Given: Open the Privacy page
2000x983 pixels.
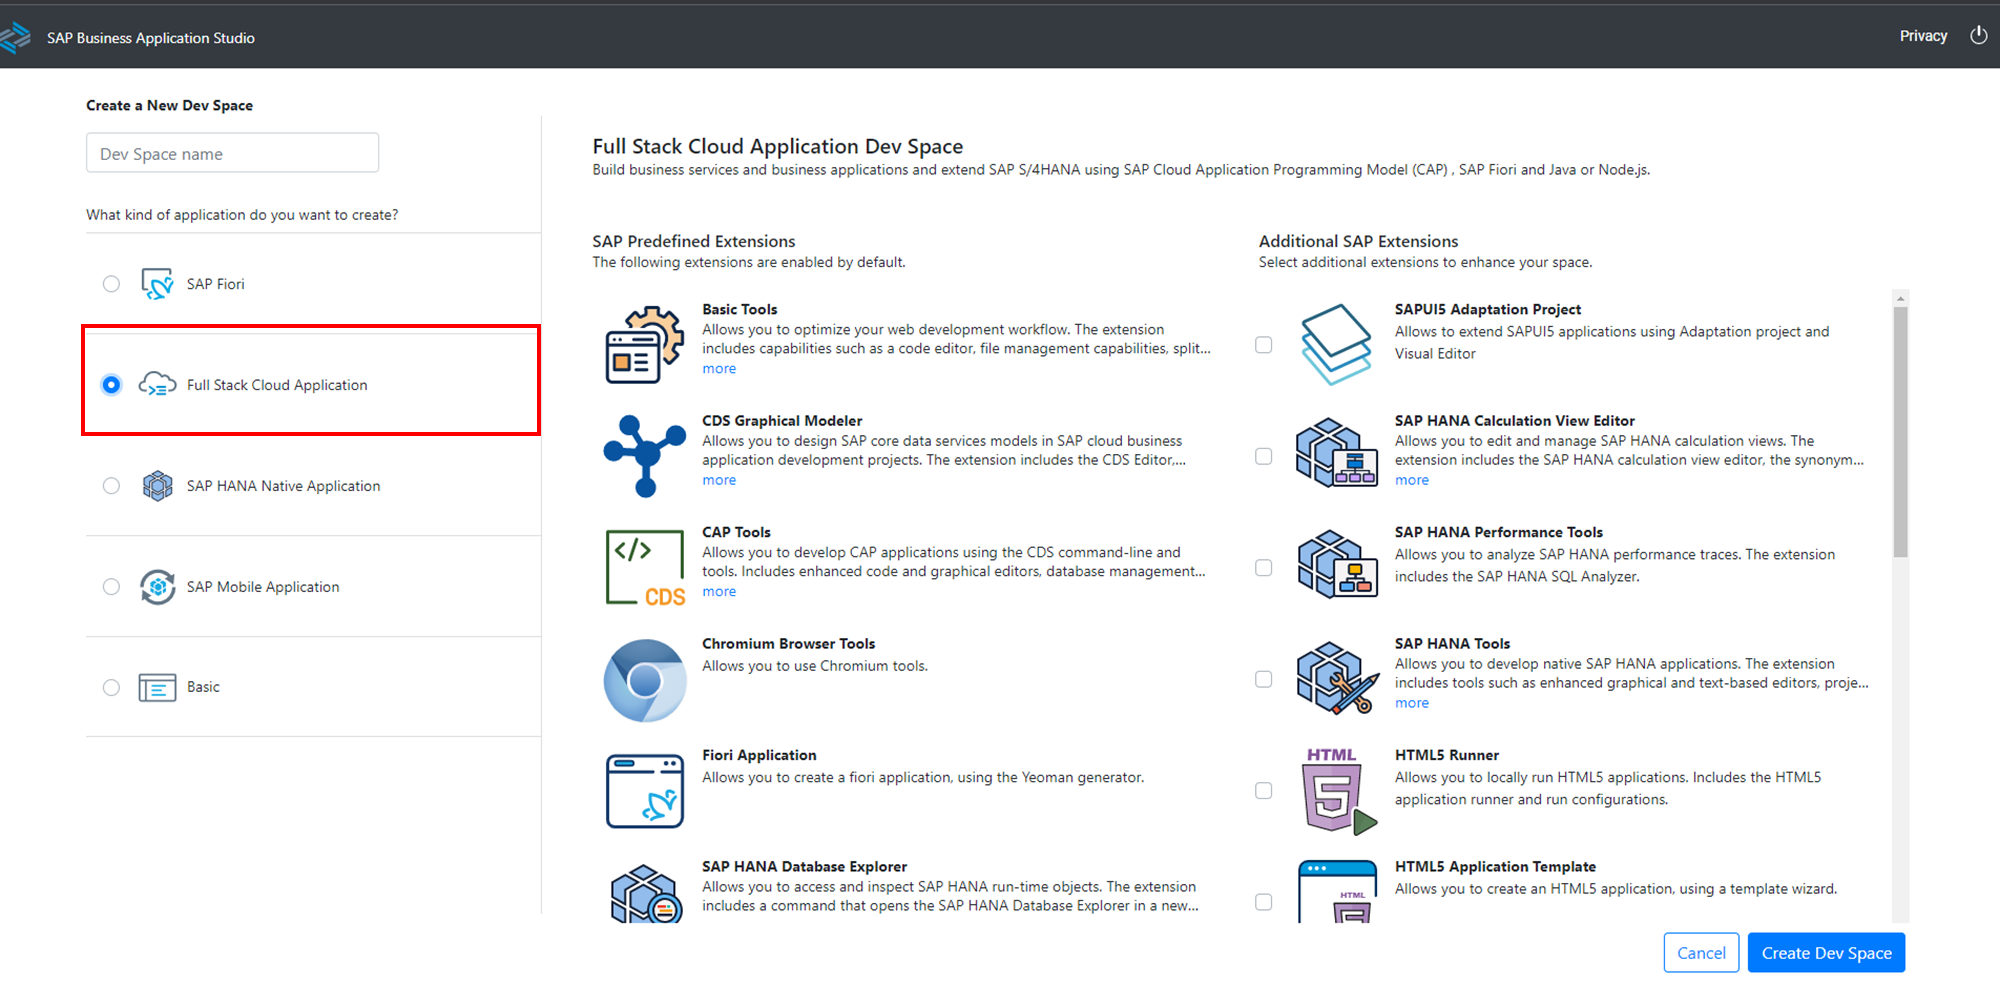Looking at the screenshot, I should tap(1922, 36).
